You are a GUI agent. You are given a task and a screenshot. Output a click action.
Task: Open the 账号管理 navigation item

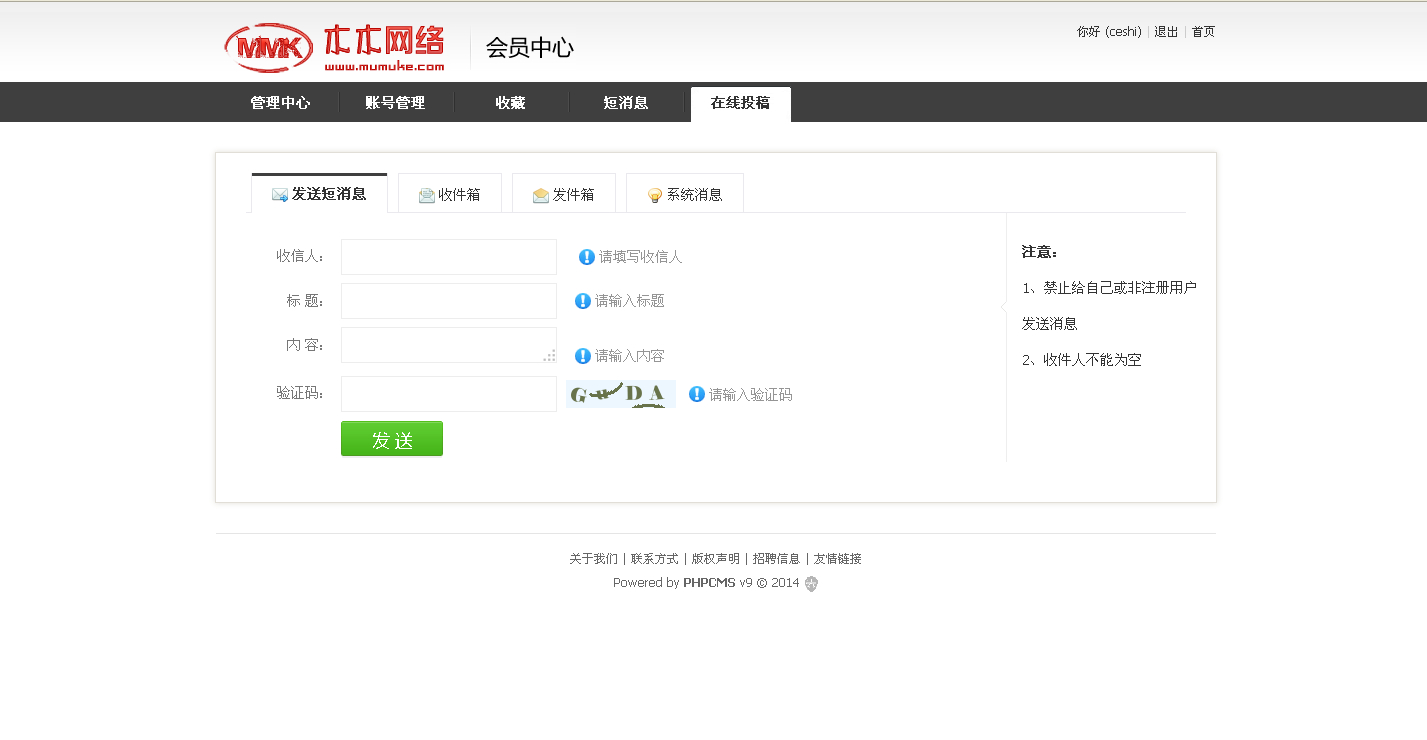(x=395, y=103)
